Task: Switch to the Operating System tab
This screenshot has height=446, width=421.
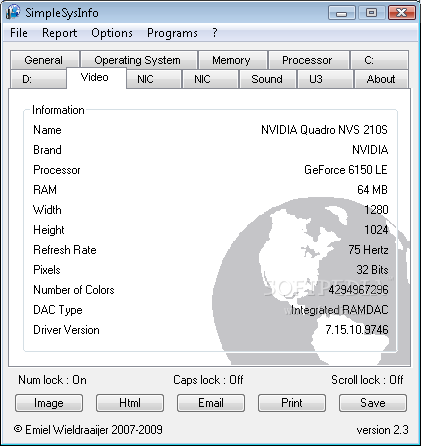Action: pos(139,60)
